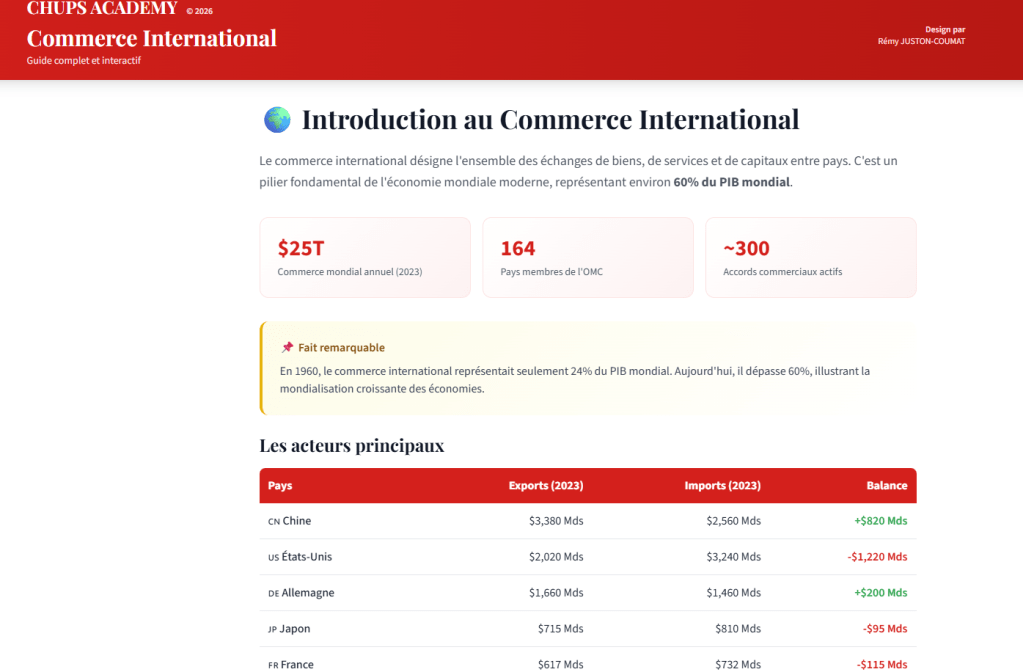Click the Rémy JUSTON-COUMAT designer credit
Image resolution: width=1023 pixels, height=672 pixels.
(x=921, y=41)
